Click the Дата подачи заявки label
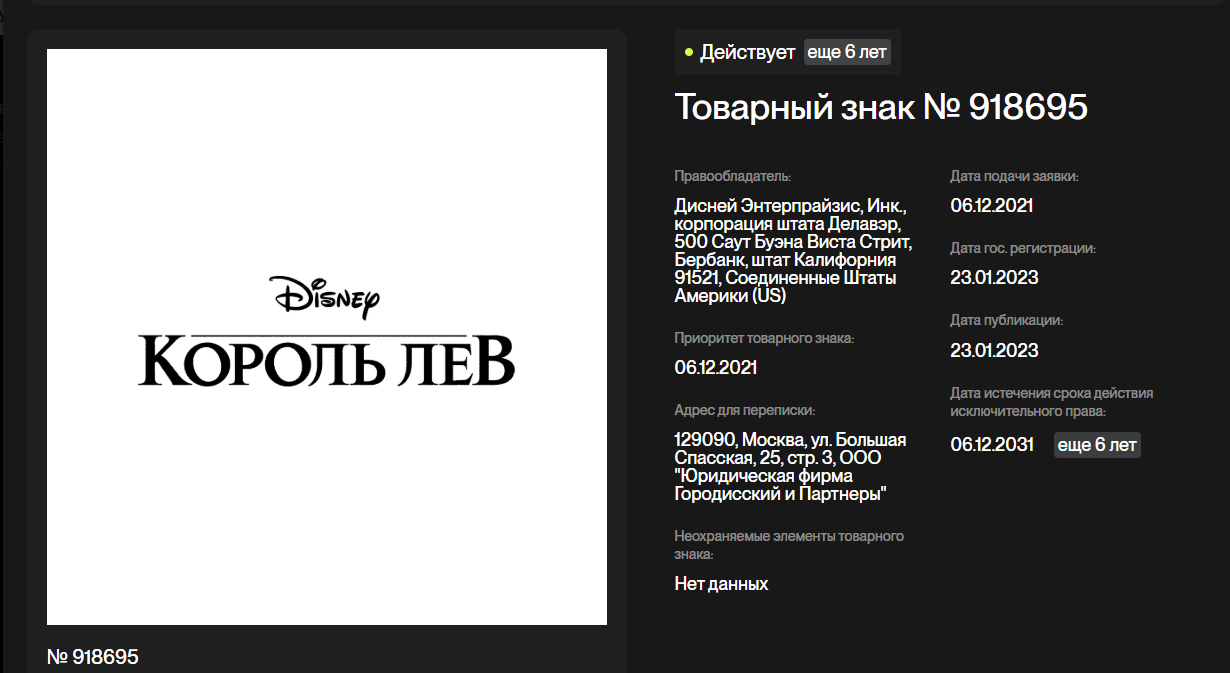This screenshot has width=1230, height=673. click(x=1014, y=177)
